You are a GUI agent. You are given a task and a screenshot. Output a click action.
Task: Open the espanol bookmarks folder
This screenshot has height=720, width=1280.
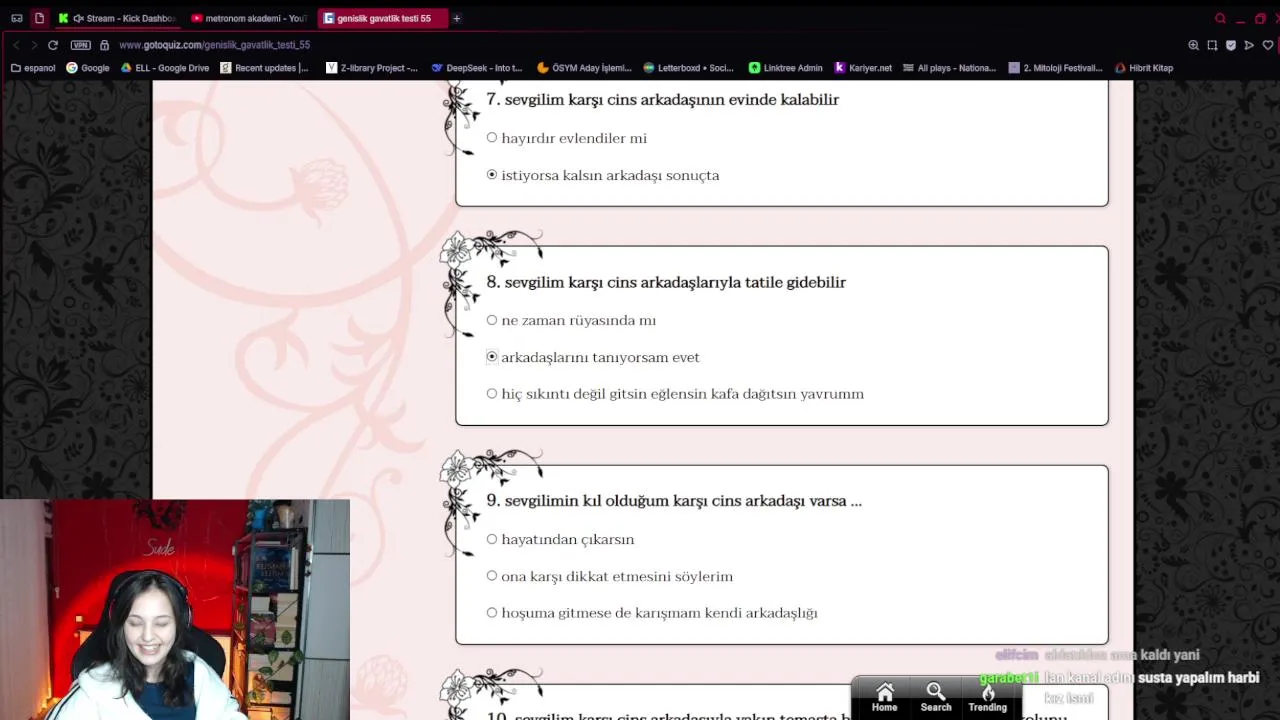[33, 68]
